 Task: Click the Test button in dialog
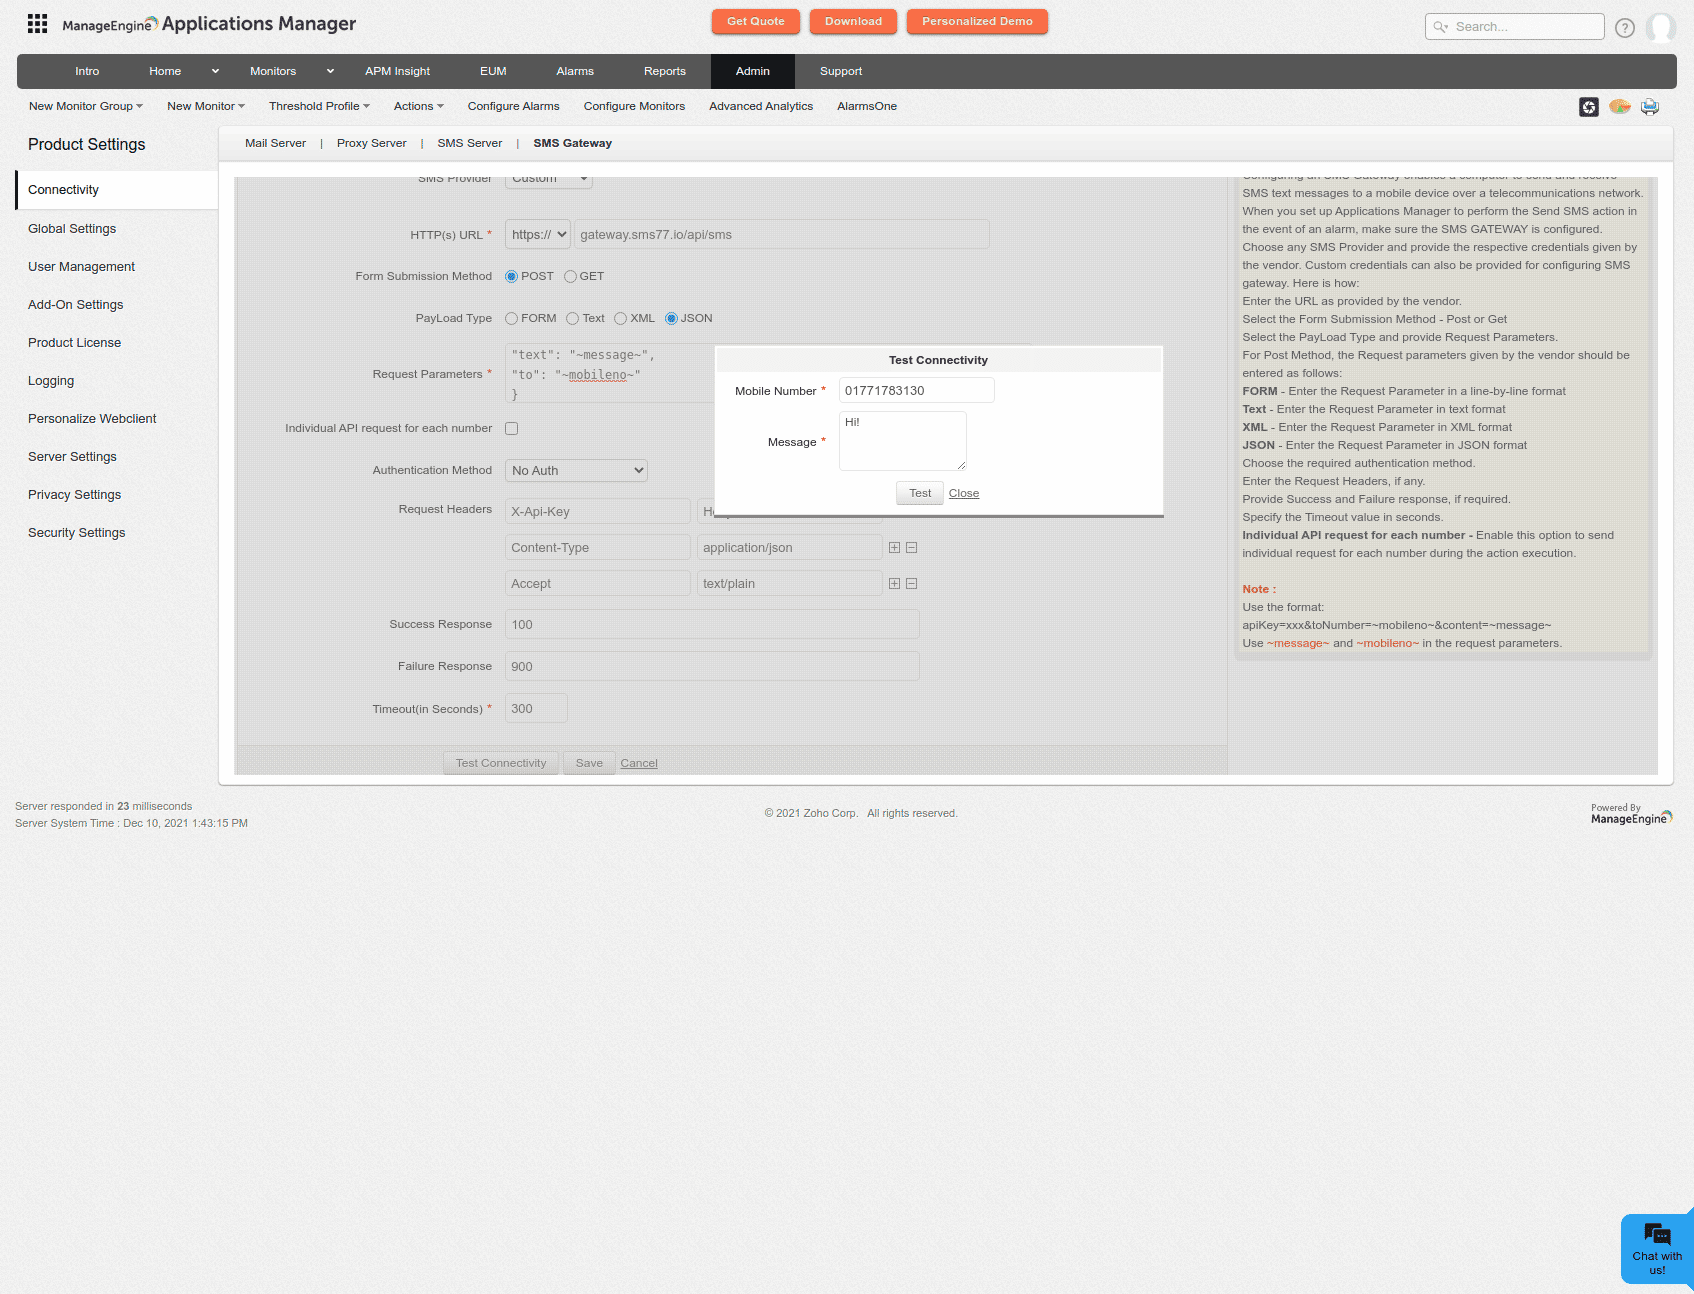coord(919,494)
